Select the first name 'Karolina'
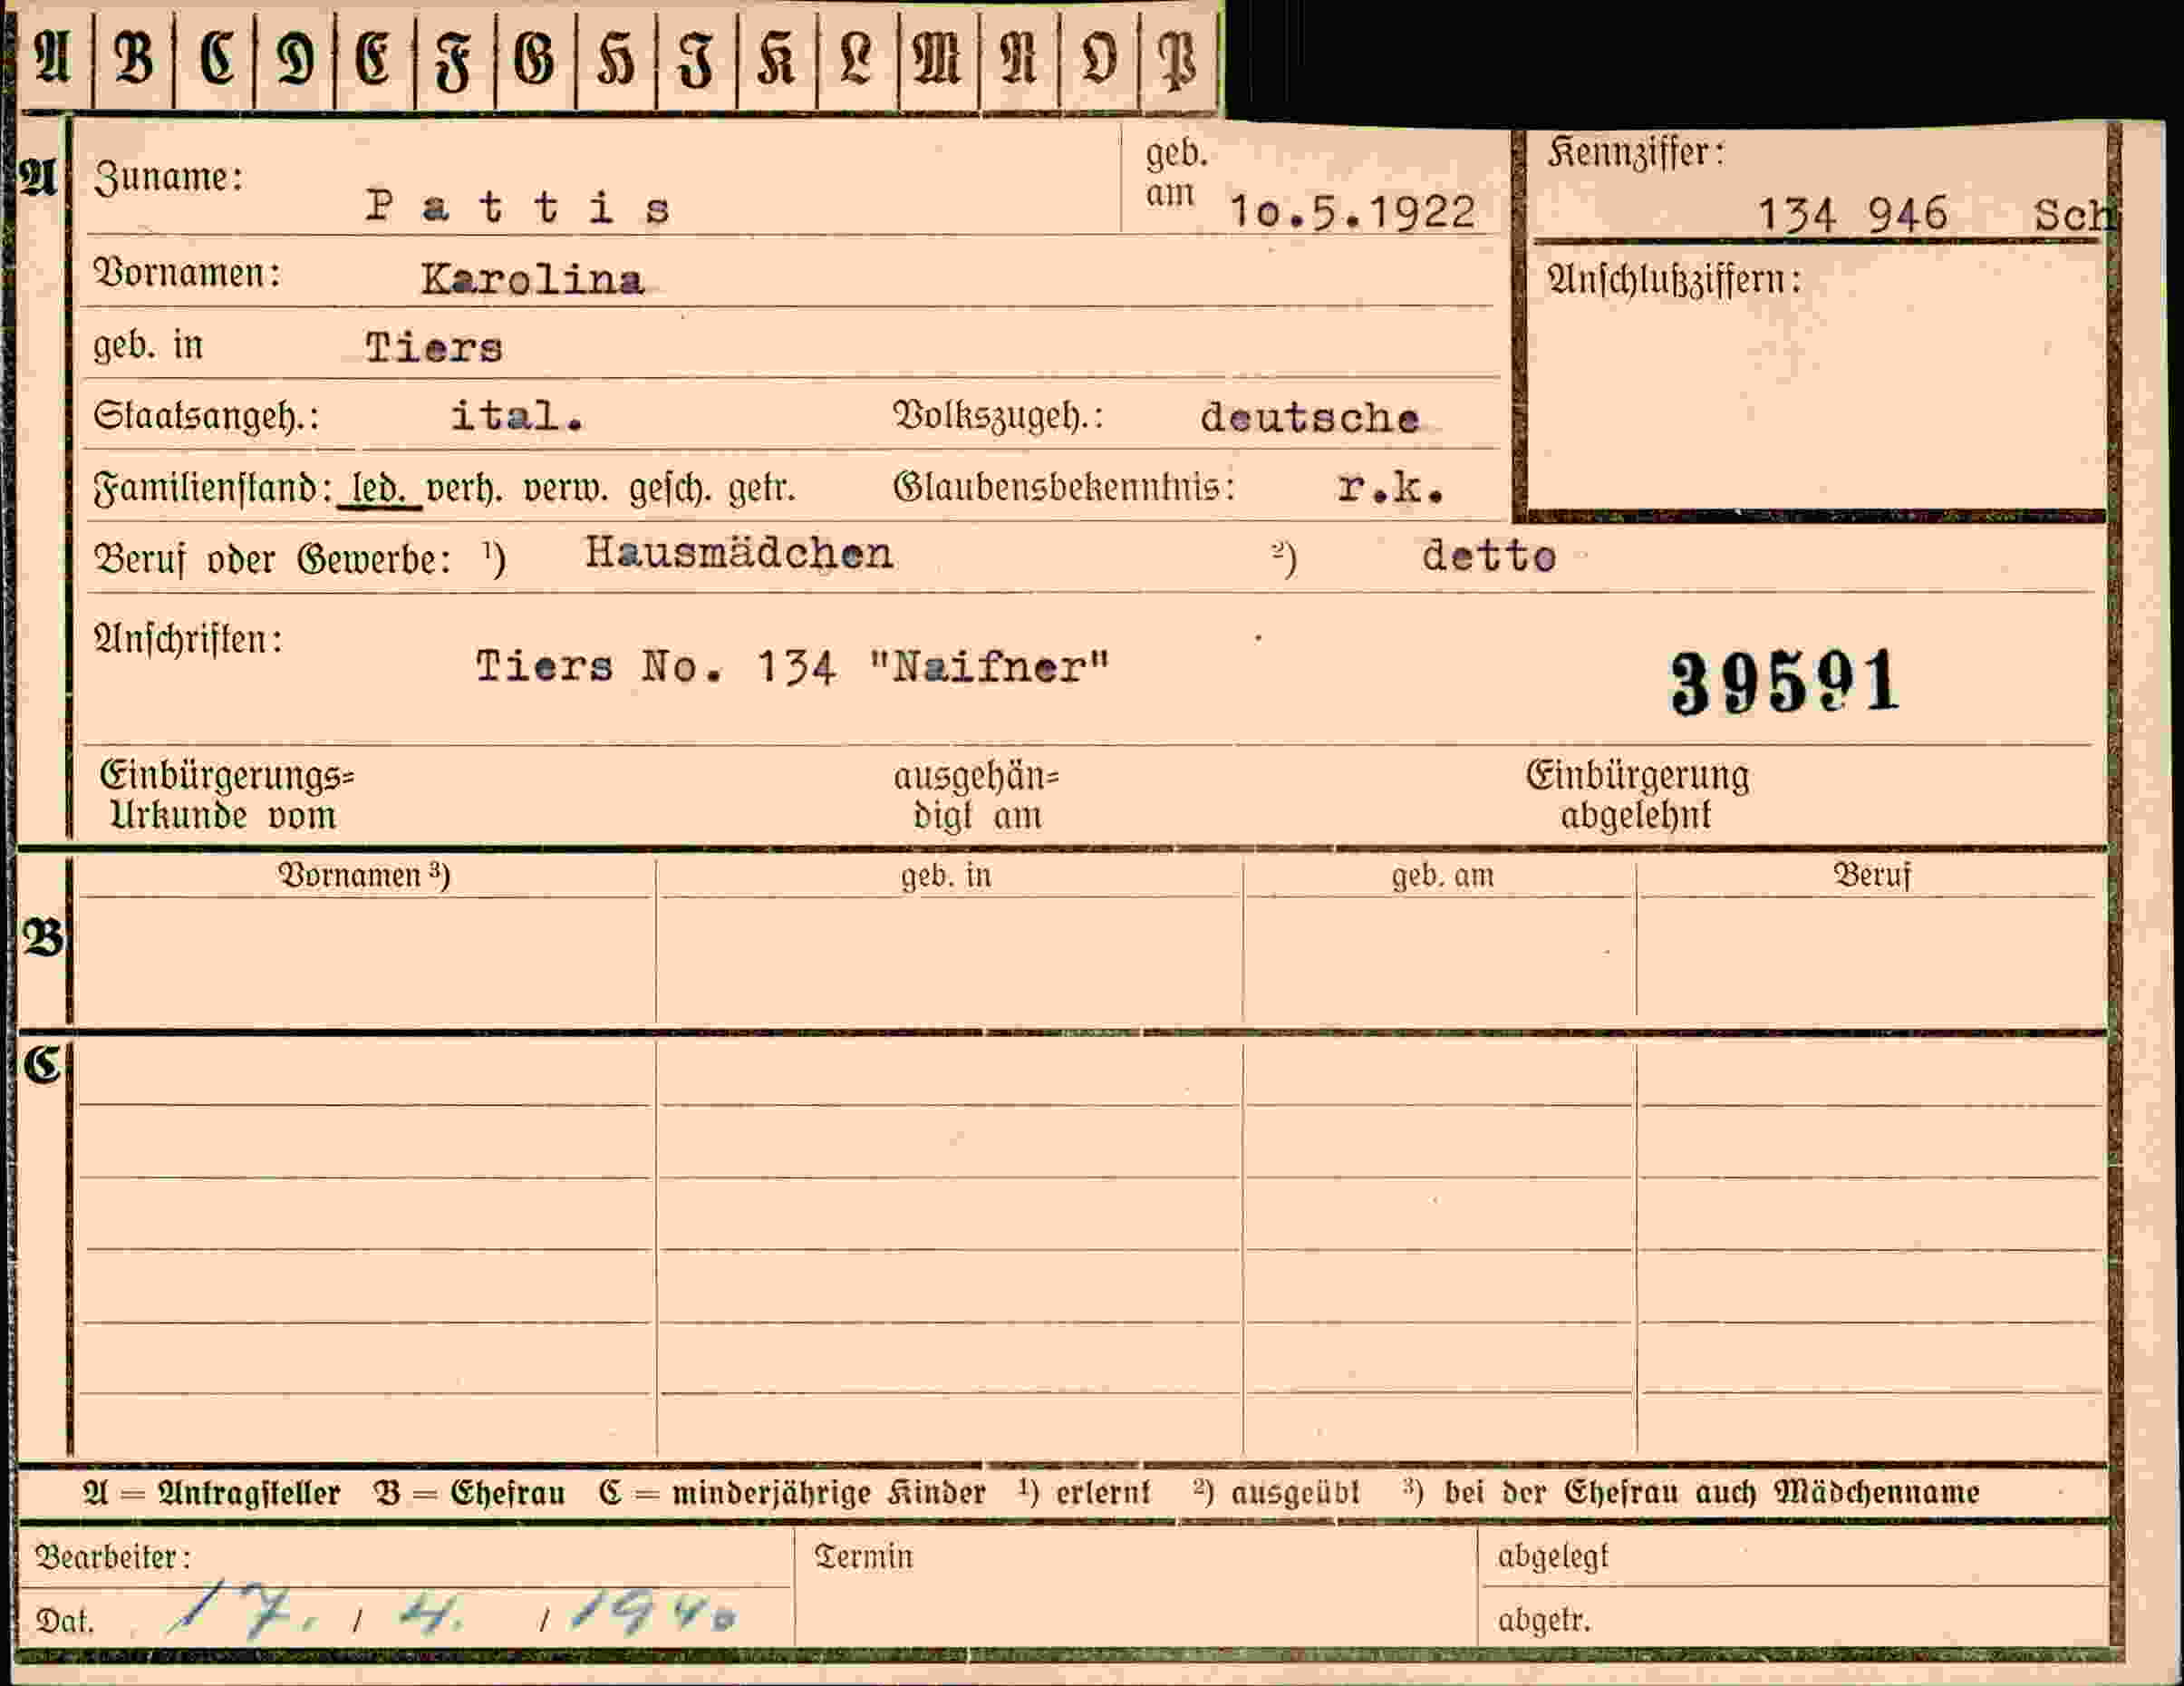 click(531, 279)
